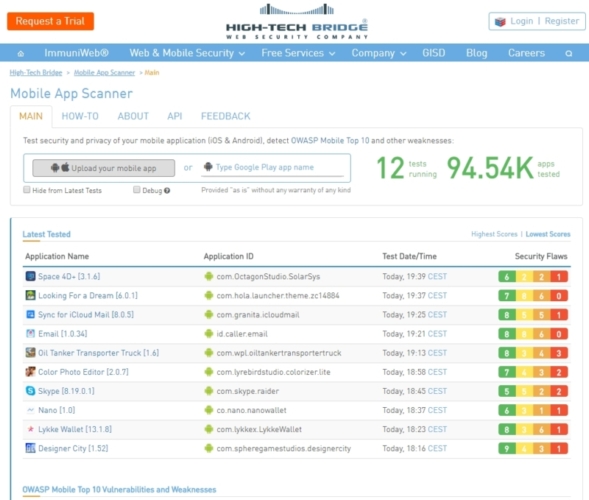
Task: Switch to the HOW-TO tab
Action: (80, 116)
